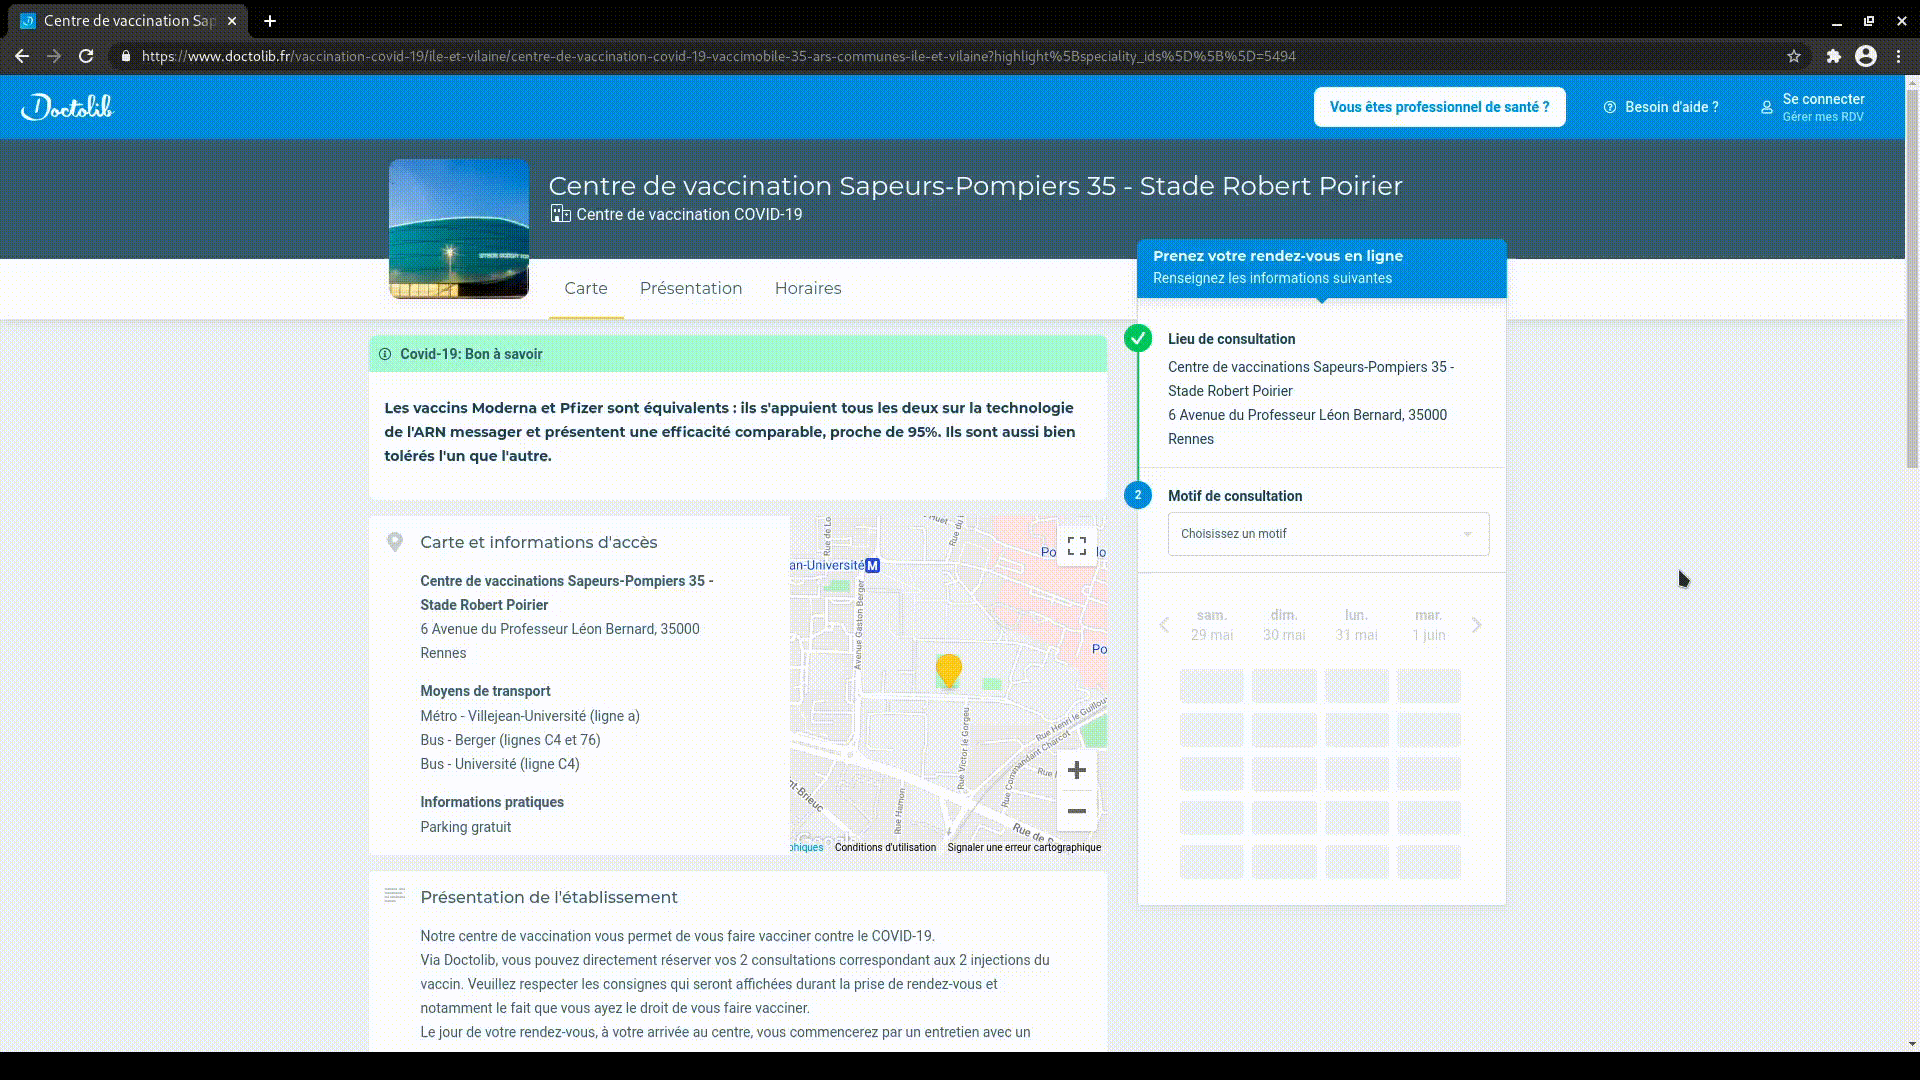Show previous dates with left chevron
Image resolution: width=1920 pixels, height=1080 pixels.
[1164, 625]
